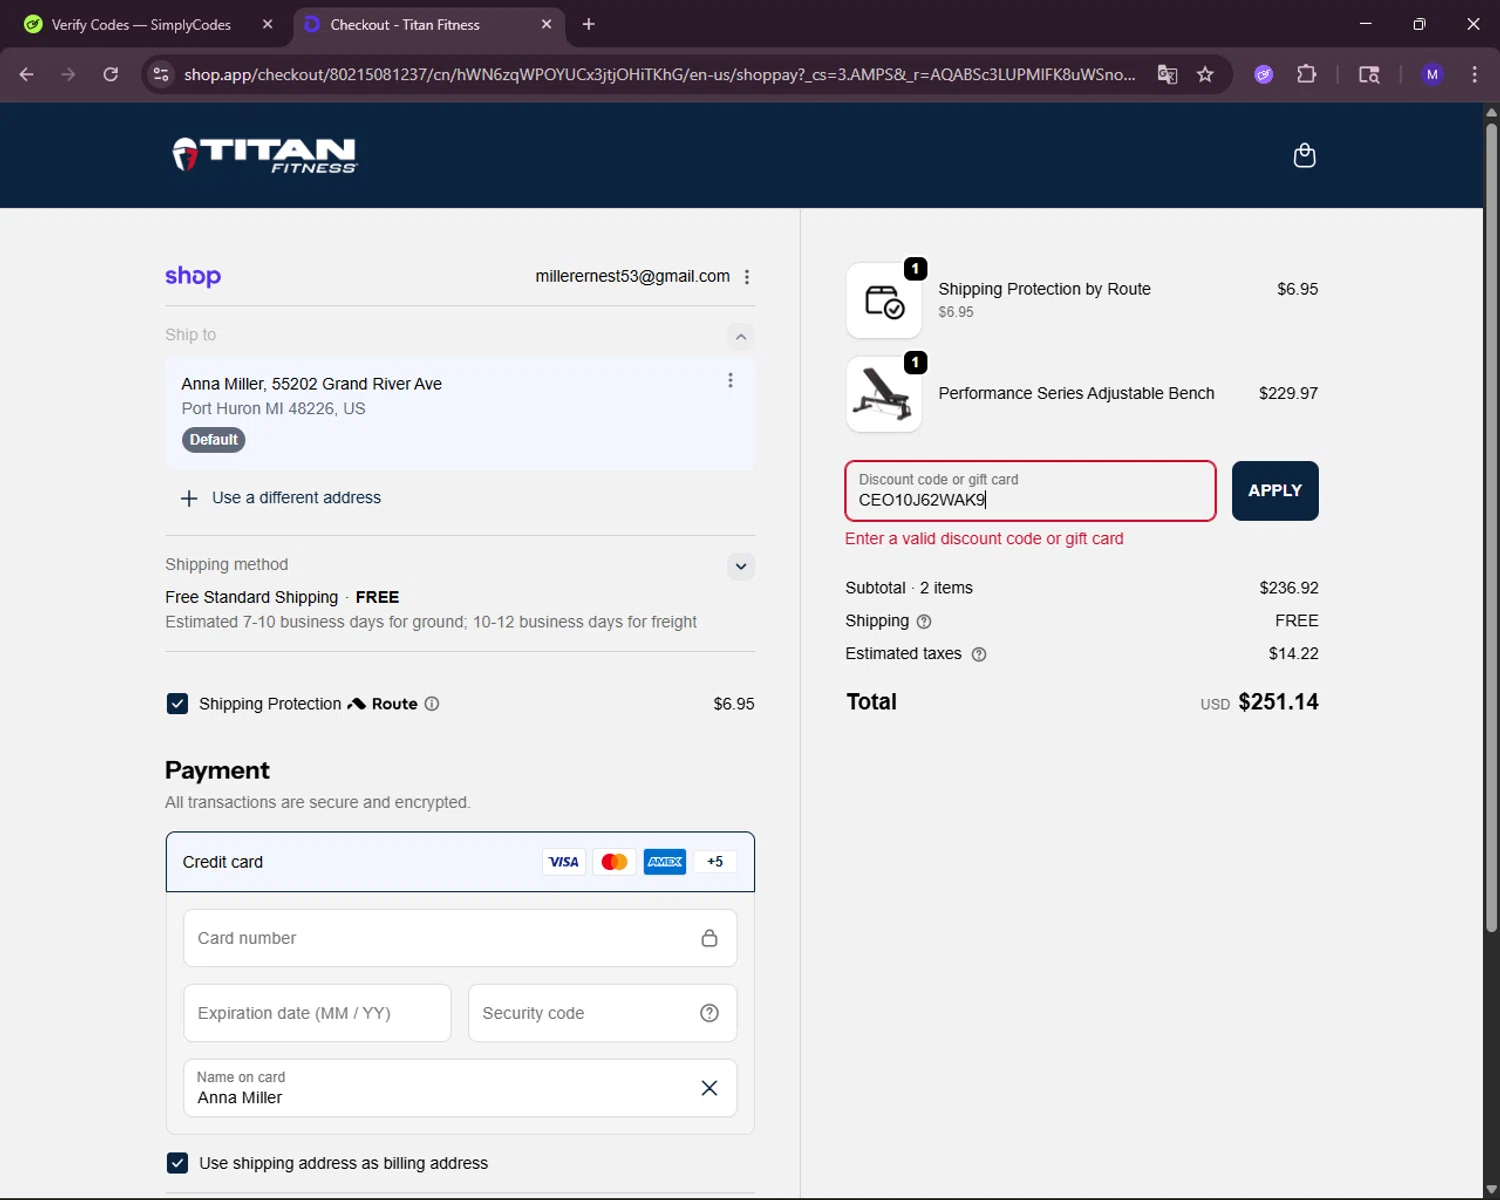
Task: Go back to the previous page
Action: click(27, 74)
